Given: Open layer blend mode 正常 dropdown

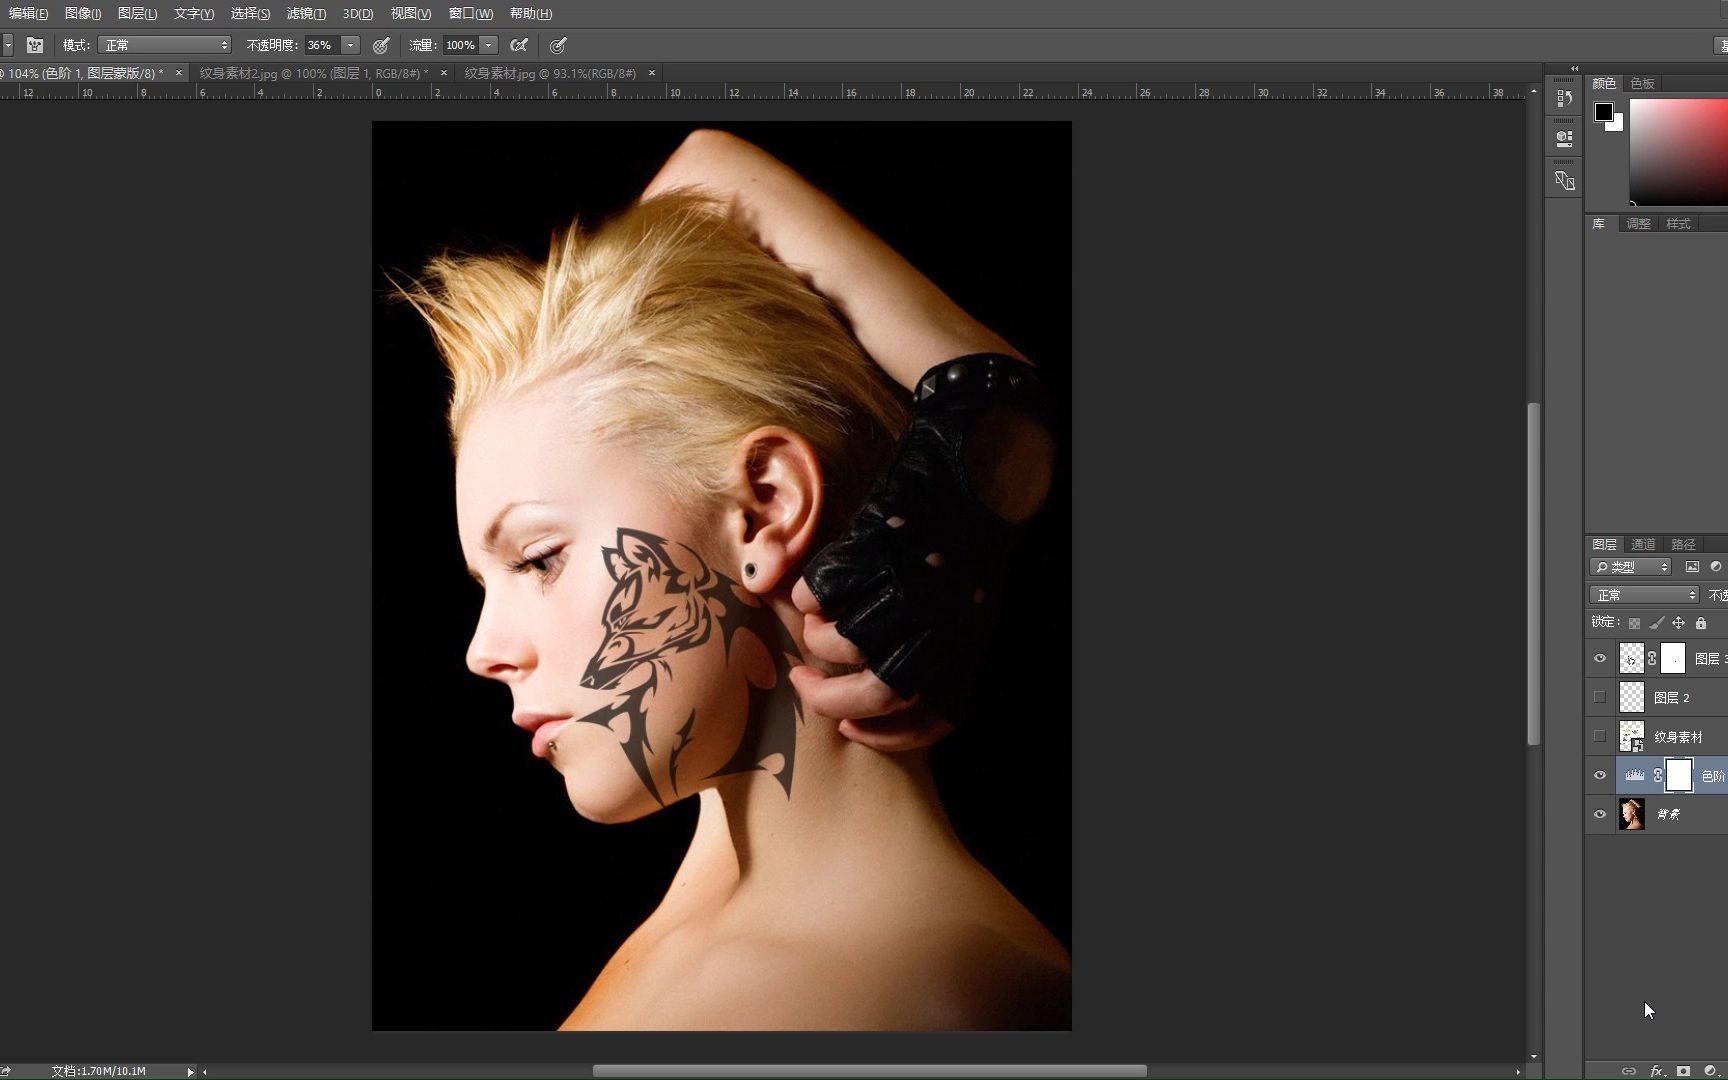Looking at the screenshot, I should 1644,595.
